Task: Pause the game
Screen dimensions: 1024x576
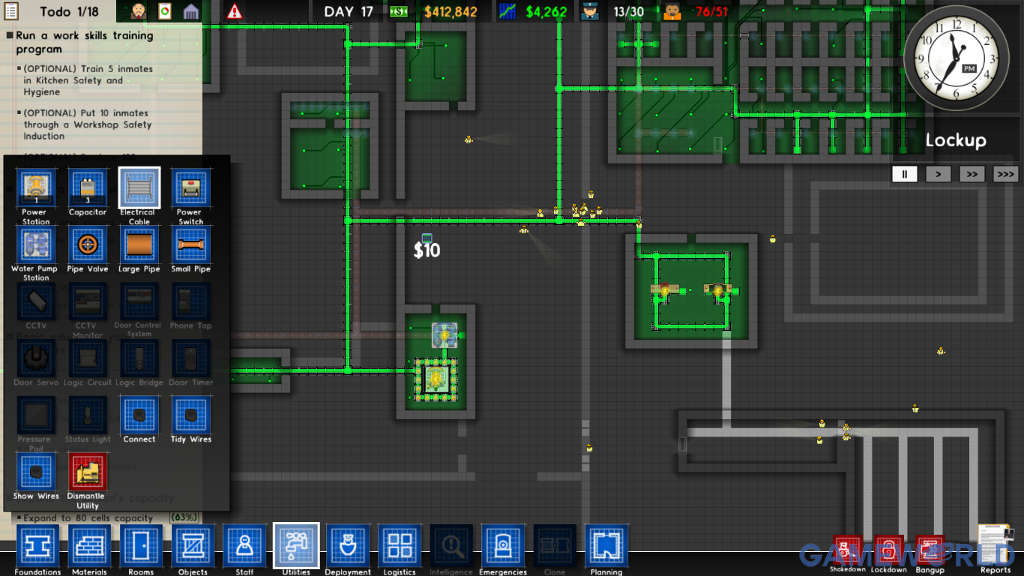Action: point(904,174)
